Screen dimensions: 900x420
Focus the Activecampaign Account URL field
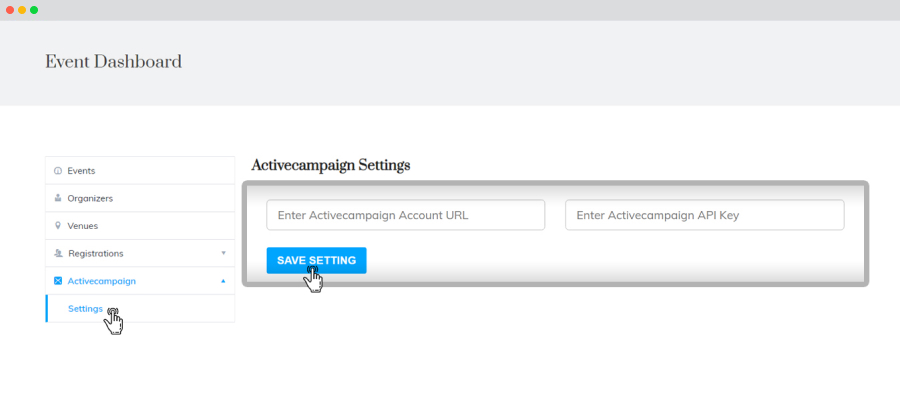pyautogui.click(x=405, y=215)
